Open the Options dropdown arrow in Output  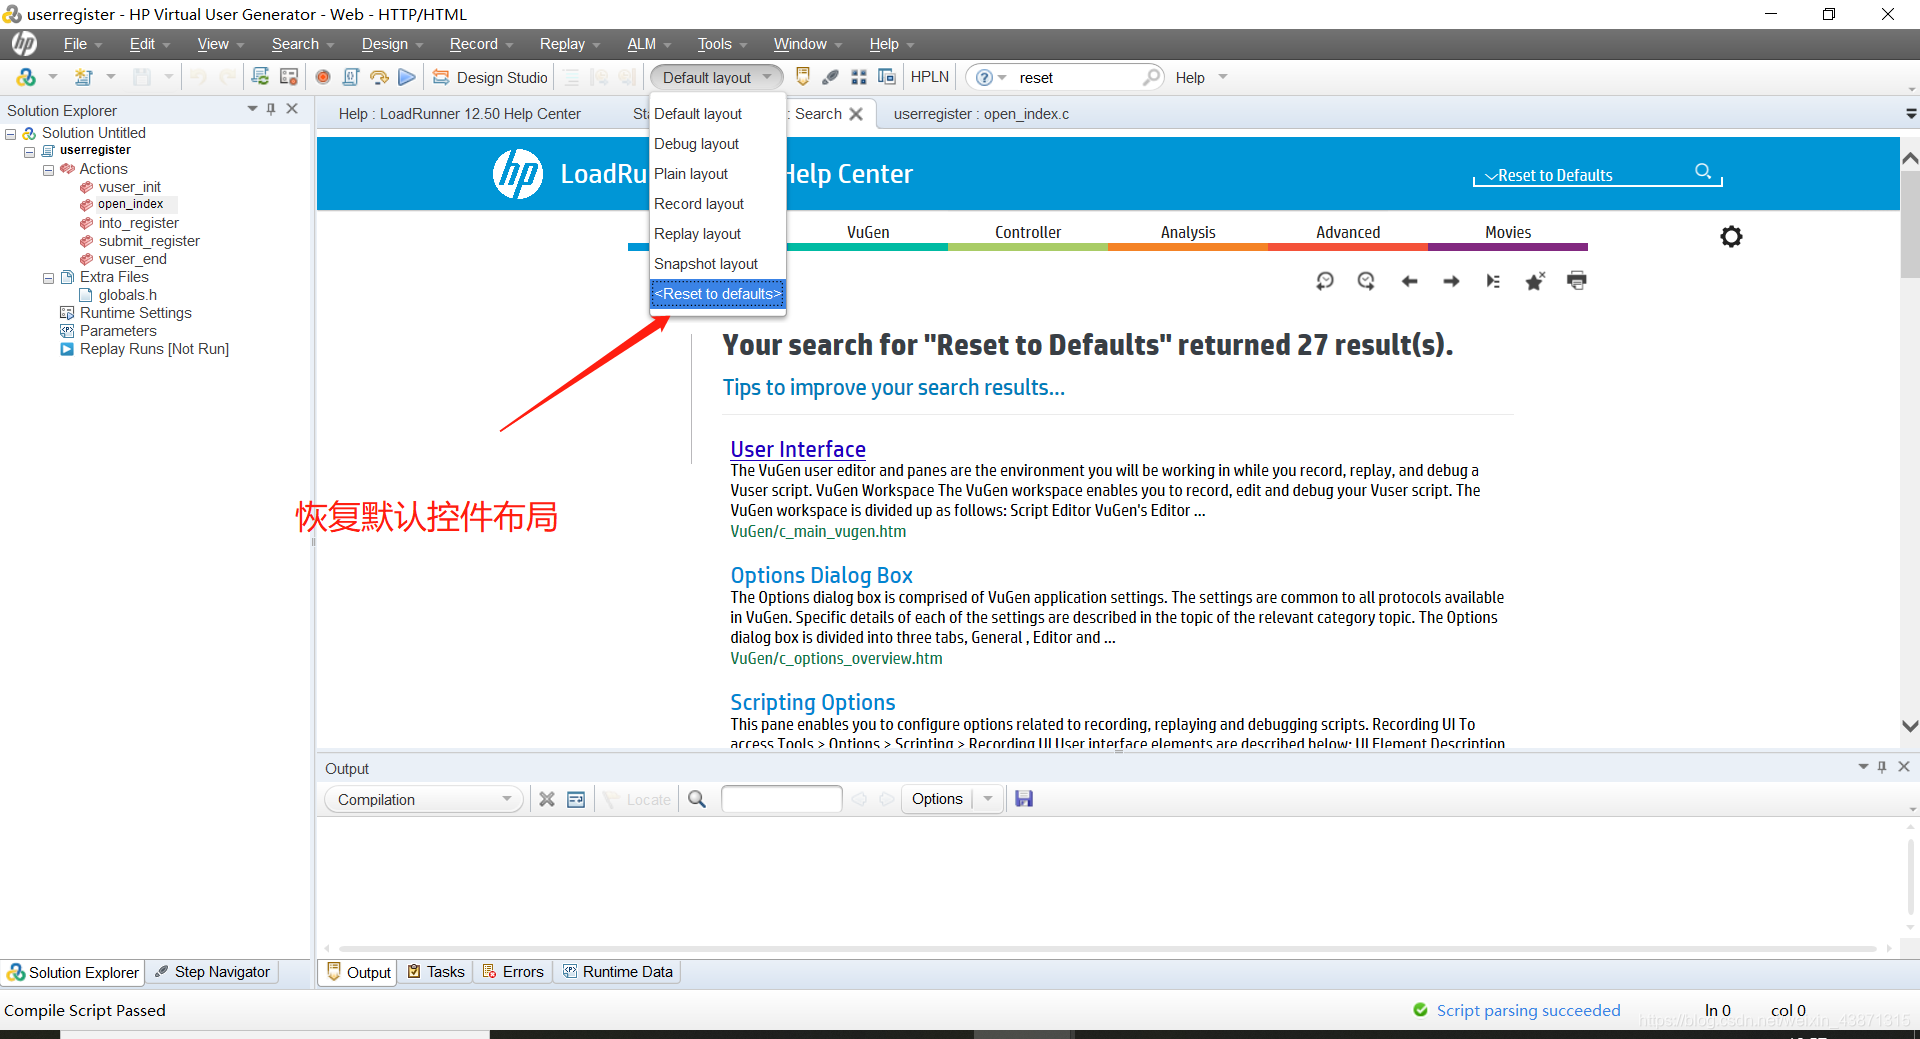(x=988, y=799)
